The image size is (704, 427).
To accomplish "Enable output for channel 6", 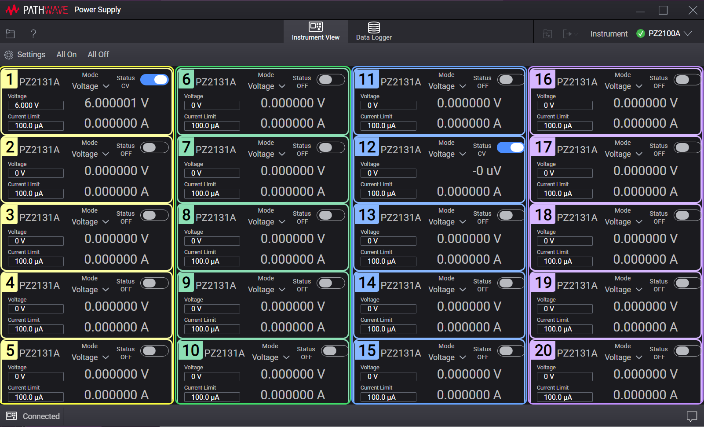I will pos(331,79).
